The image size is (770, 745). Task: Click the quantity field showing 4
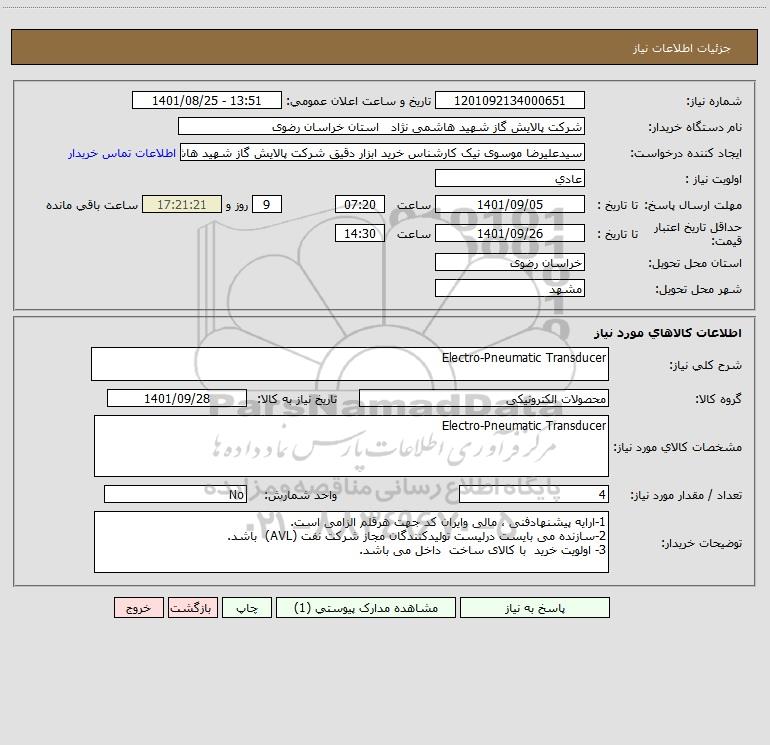(534, 494)
